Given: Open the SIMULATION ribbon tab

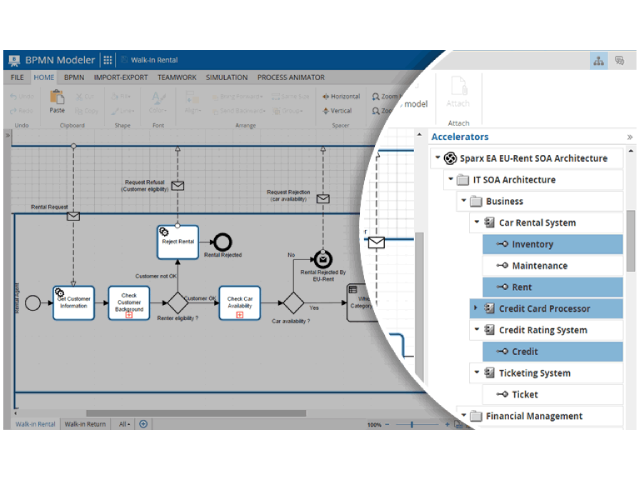Looking at the screenshot, I should pos(227,77).
